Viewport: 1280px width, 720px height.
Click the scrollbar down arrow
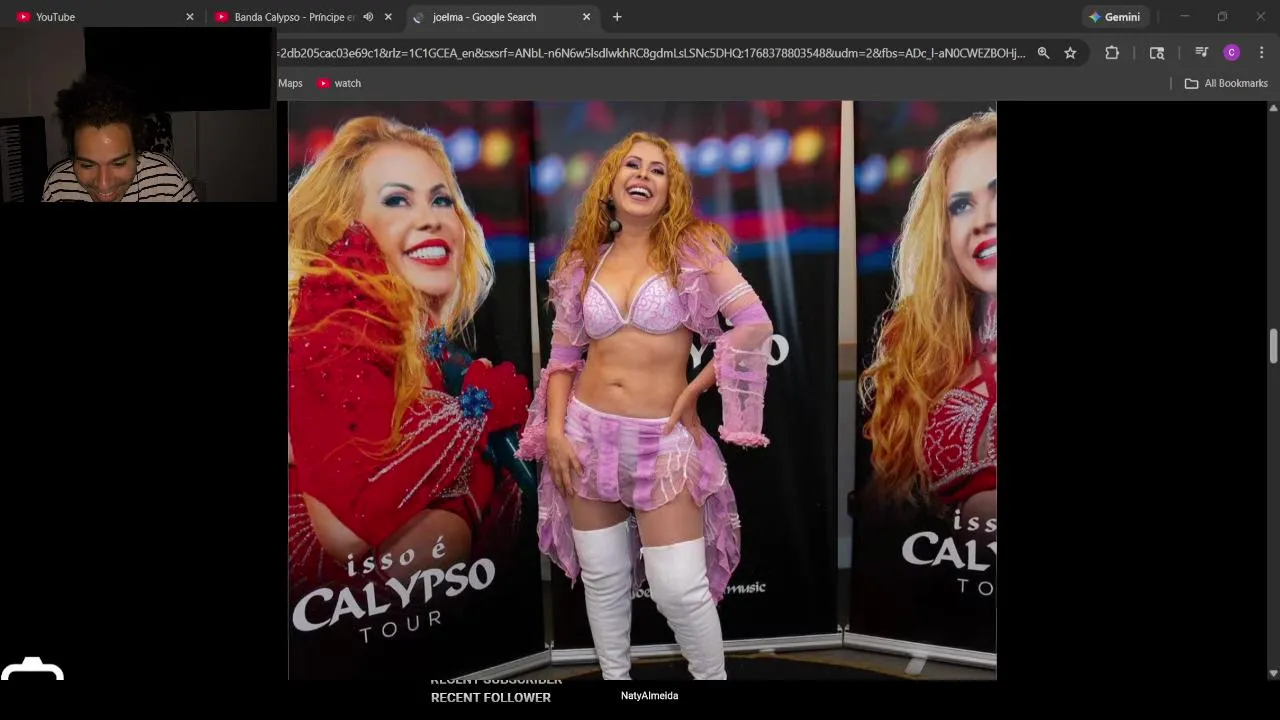point(1273,674)
